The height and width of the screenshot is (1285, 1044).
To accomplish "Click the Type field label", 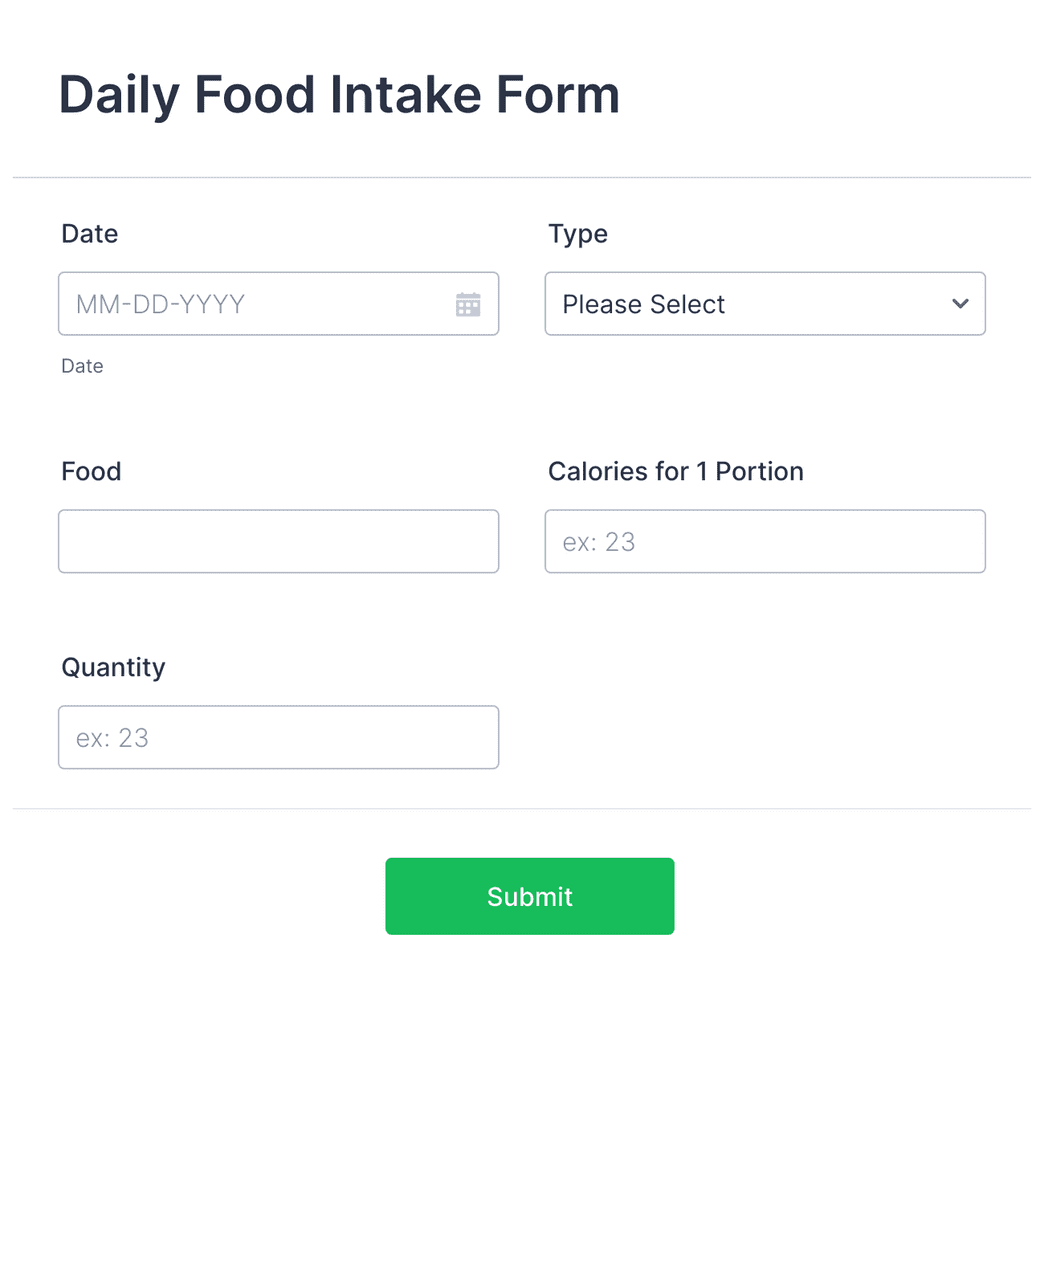I will [x=577, y=233].
